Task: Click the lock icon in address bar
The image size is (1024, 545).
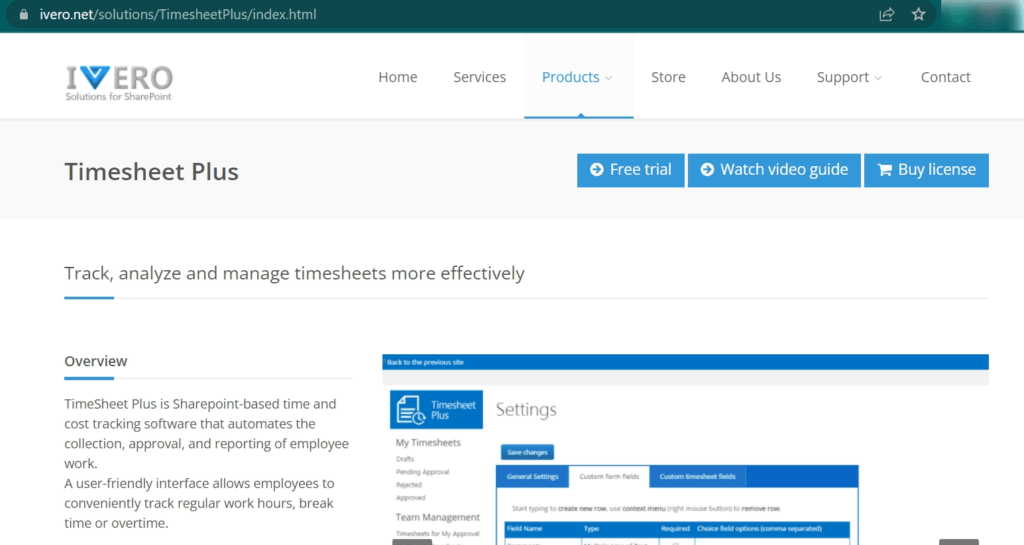Action: coord(24,14)
